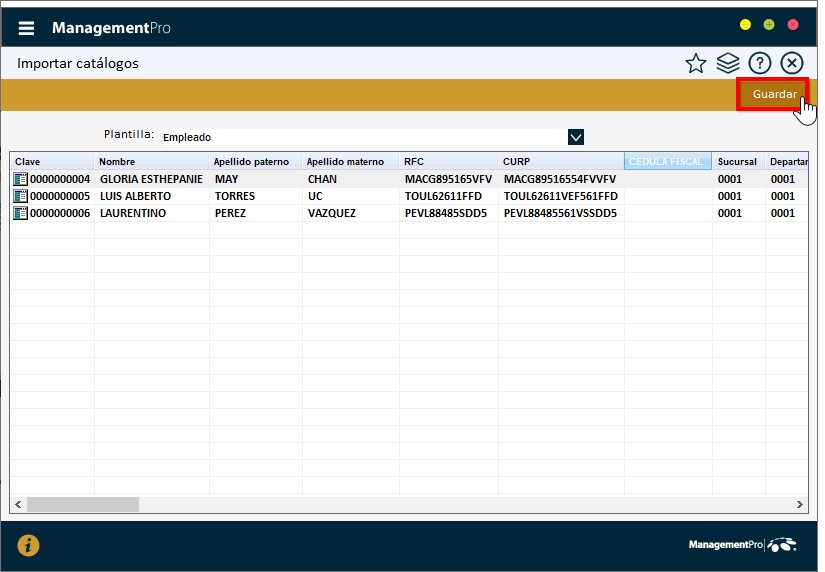Click the row icon for 0000000004
Viewport: 825px width, 572px height.
(21, 179)
